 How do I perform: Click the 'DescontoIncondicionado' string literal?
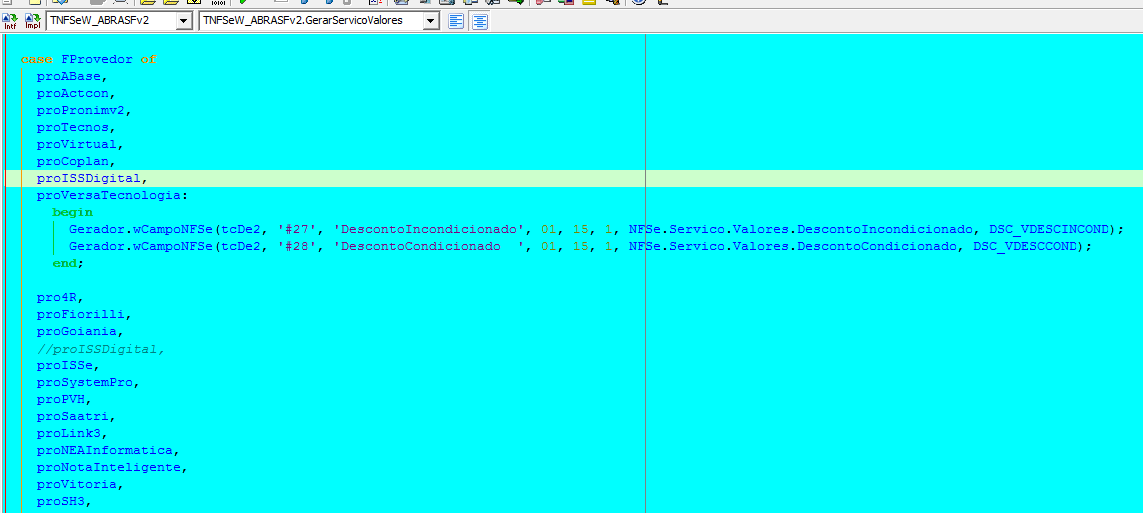(x=430, y=230)
